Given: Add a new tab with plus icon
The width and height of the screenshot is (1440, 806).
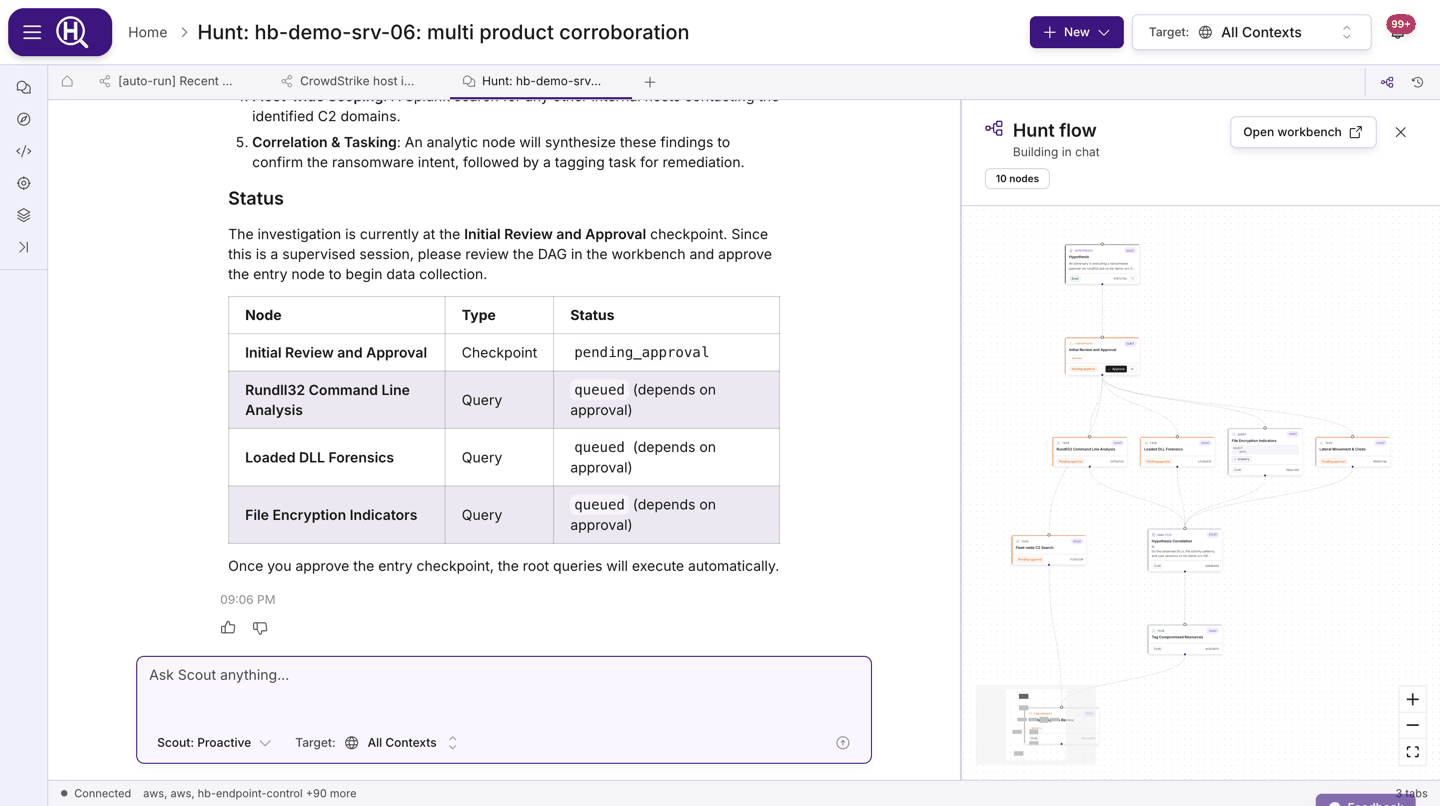Looking at the screenshot, I should click(x=650, y=82).
